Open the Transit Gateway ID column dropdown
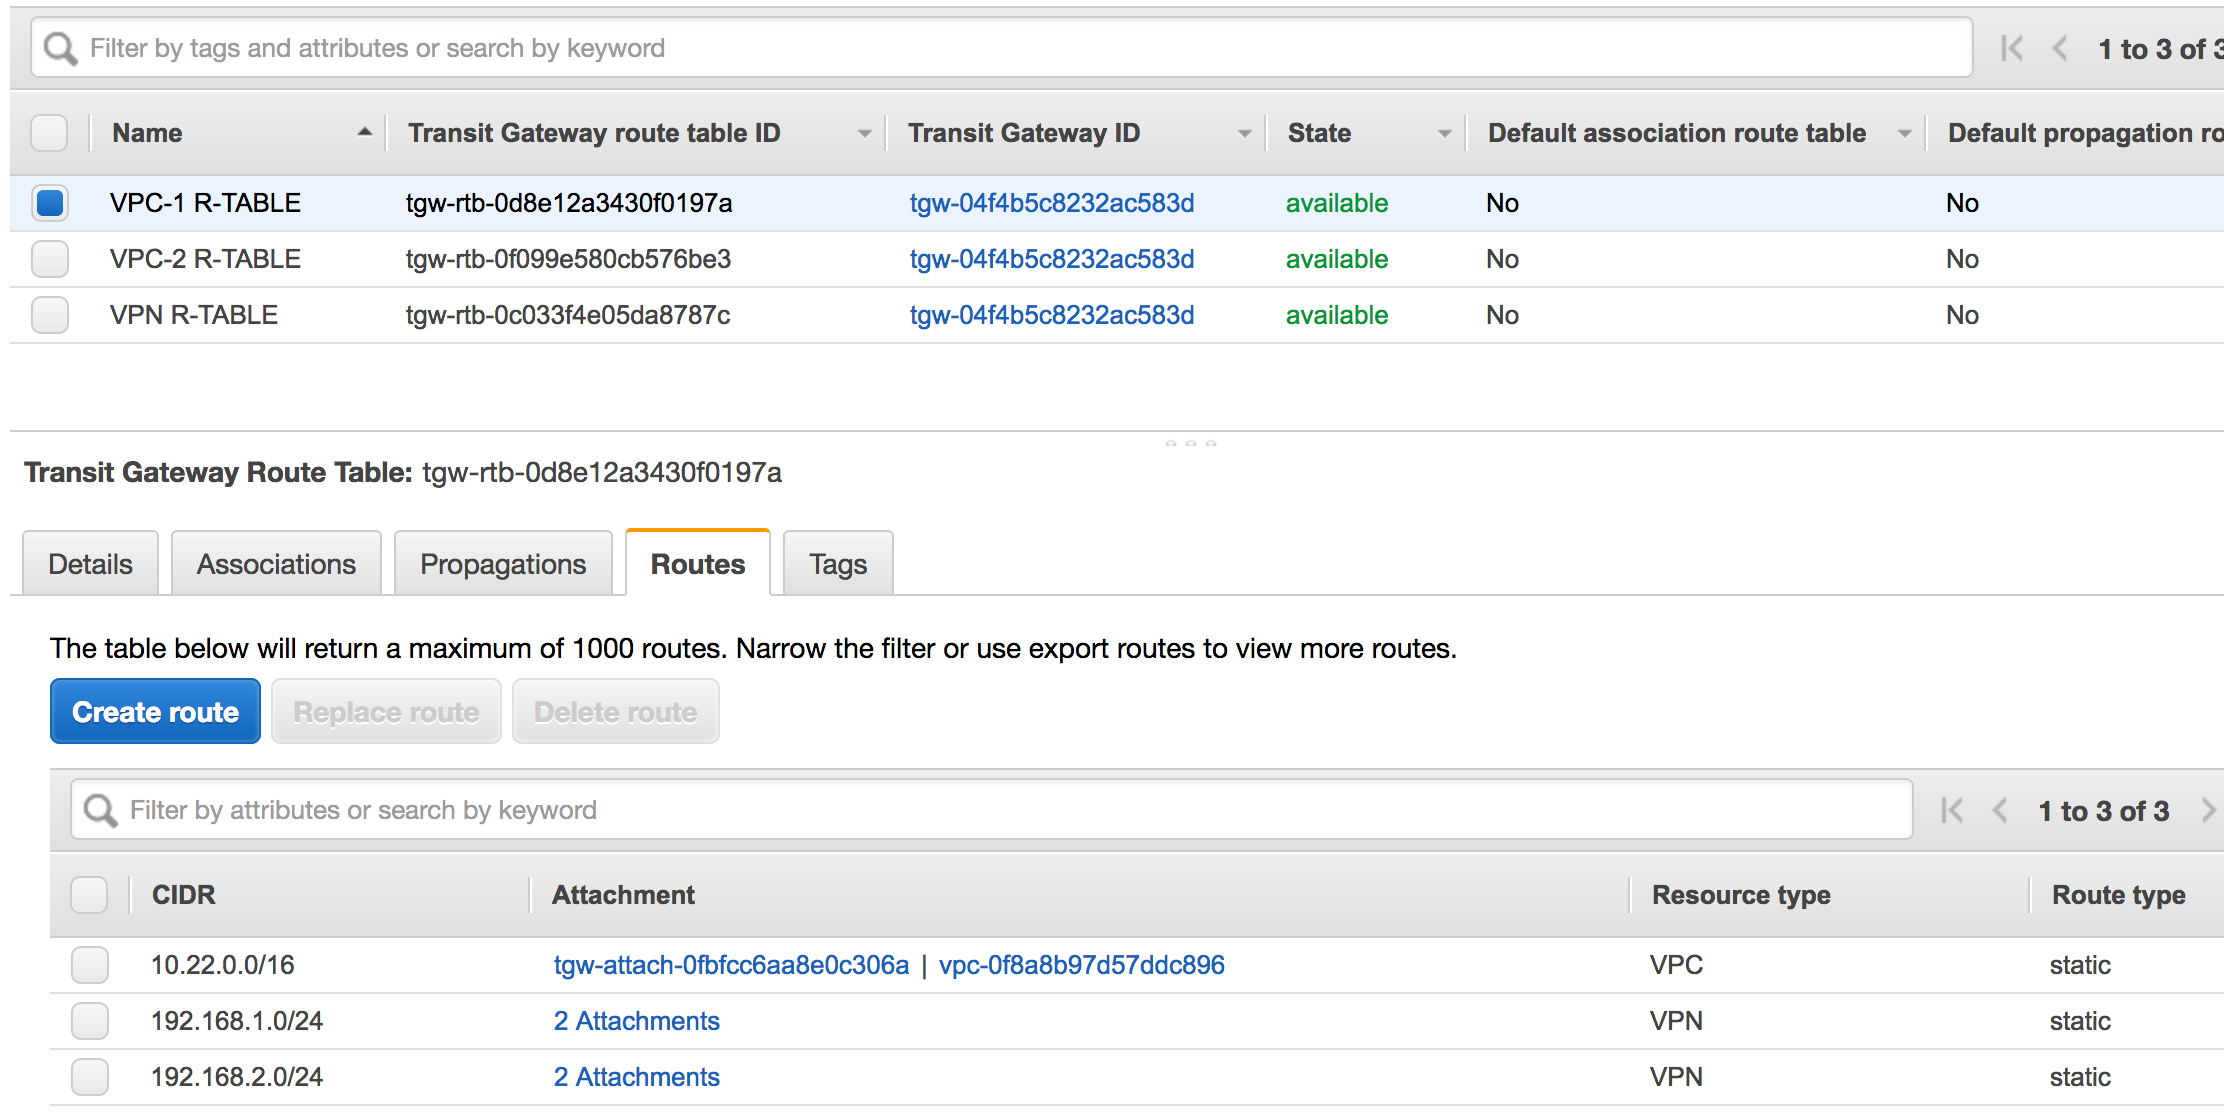2224x1116 pixels. [x=1245, y=134]
